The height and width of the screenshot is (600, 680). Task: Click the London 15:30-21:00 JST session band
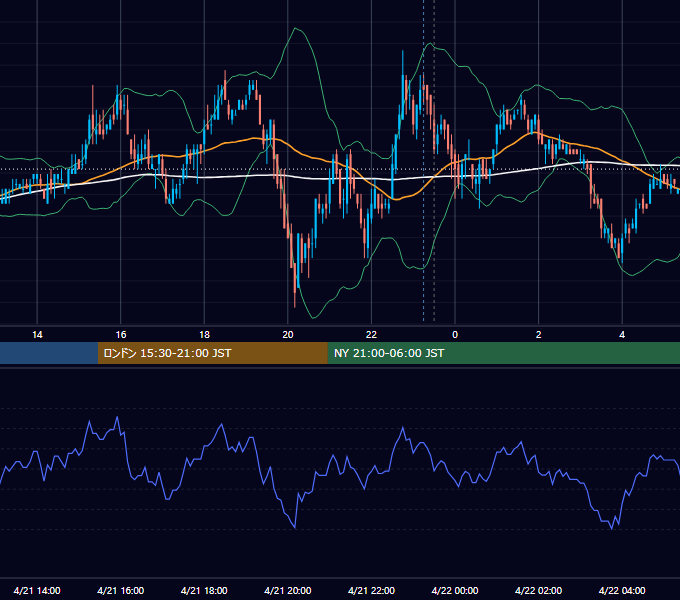(212, 353)
